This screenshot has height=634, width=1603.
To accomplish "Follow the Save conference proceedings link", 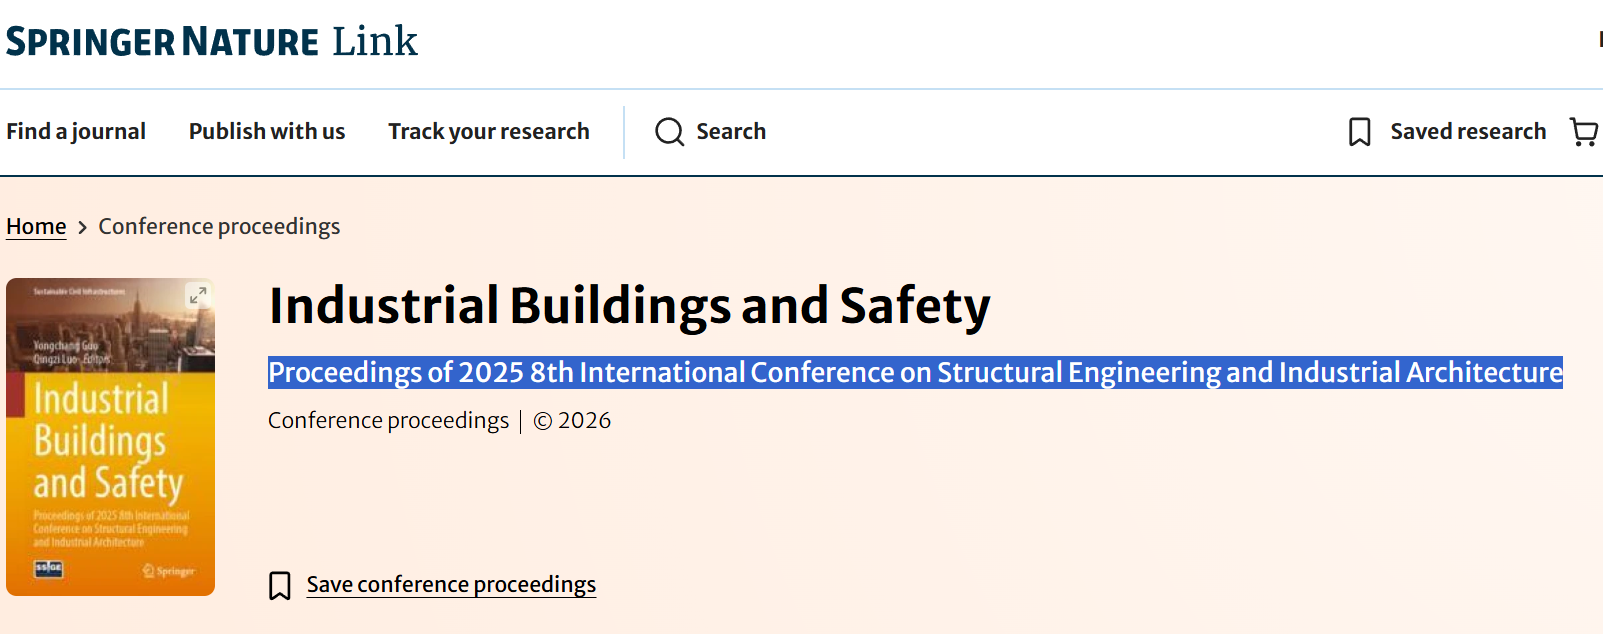I will click(x=451, y=584).
